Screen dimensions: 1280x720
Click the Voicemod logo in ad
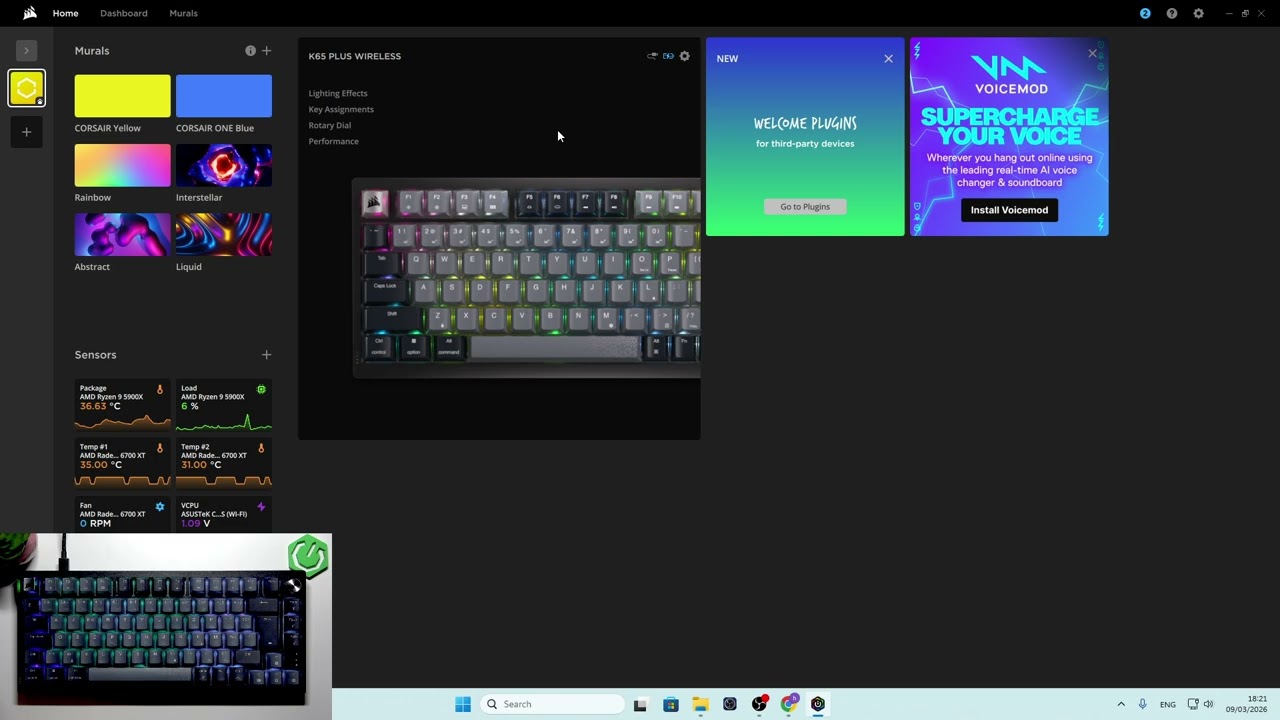(x=1010, y=74)
